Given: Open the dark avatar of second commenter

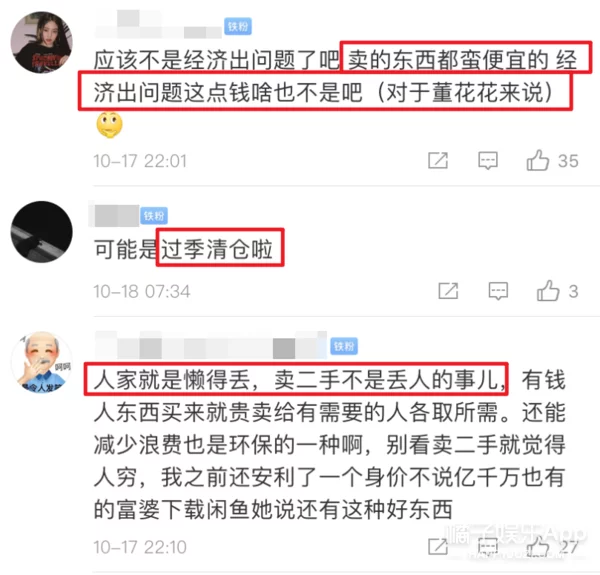Looking at the screenshot, I should [x=41, y=232].
